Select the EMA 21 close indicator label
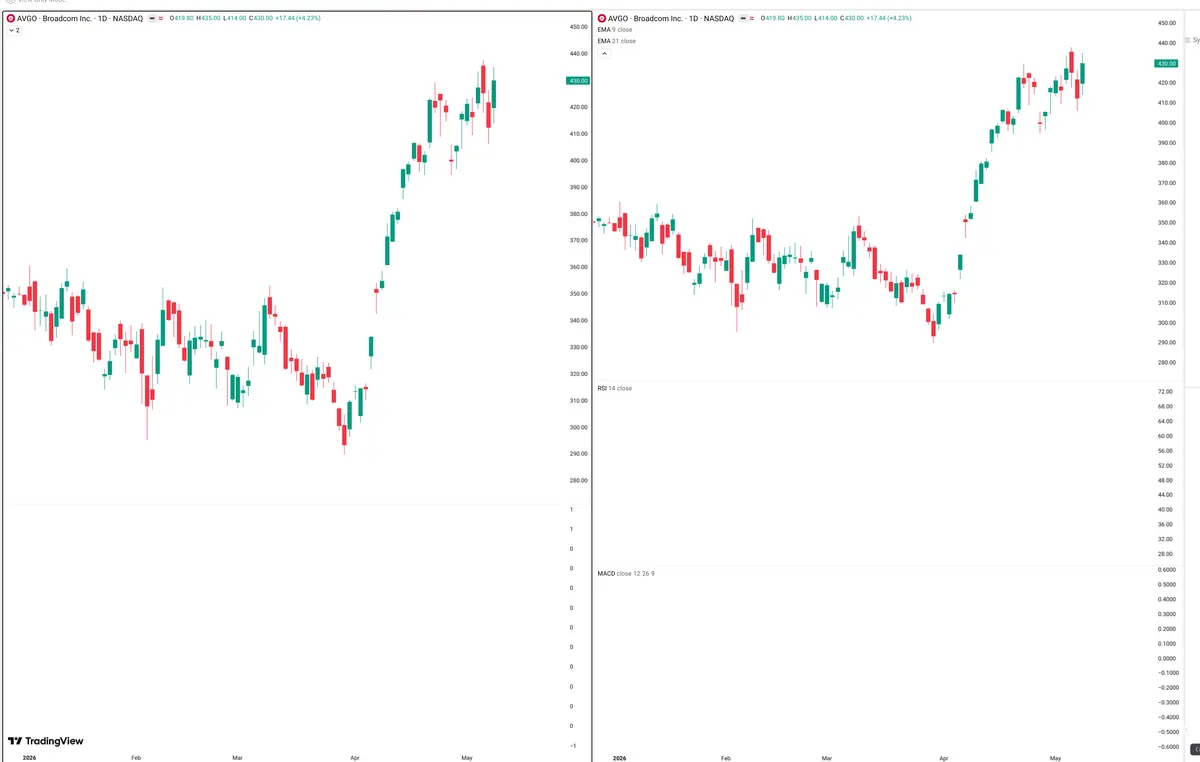Screen dimensions: 1200x762 [x=616, y=41]
